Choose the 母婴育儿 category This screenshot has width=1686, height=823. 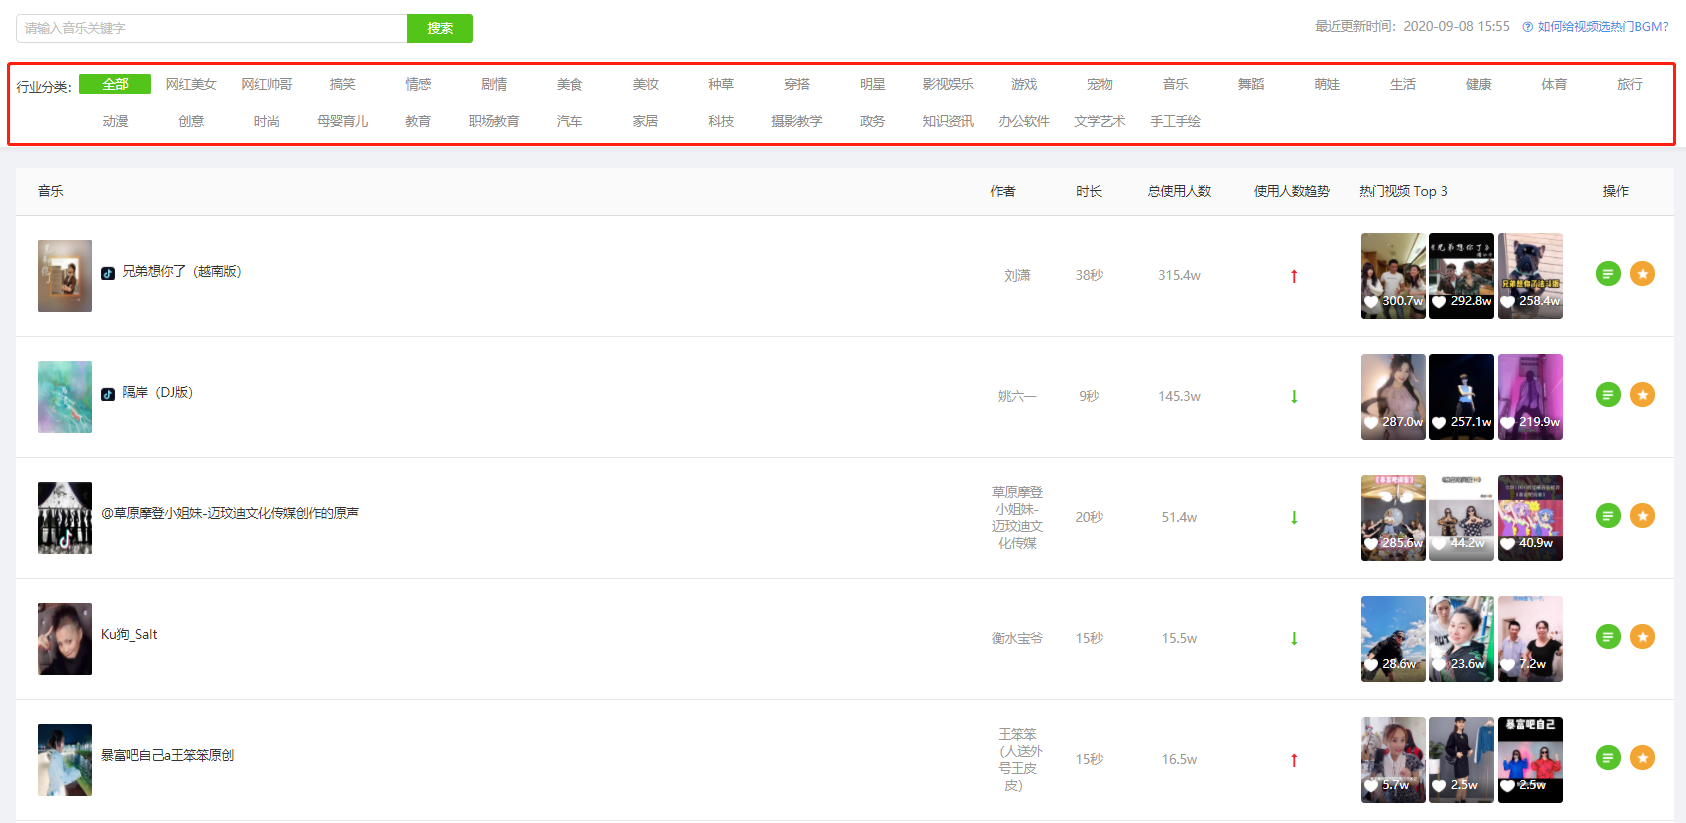tap(342, 121)
